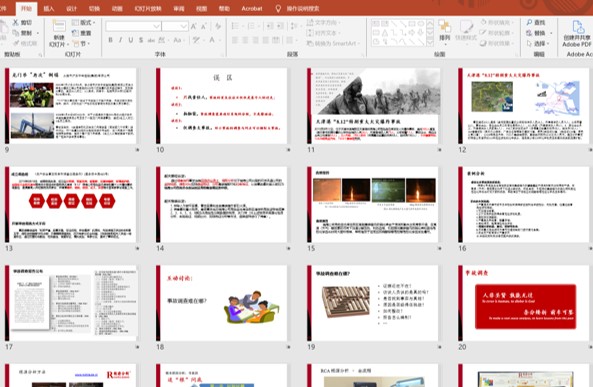Click the Align Text (对齐文本) button
Screen dimensions: 593x387
click(324, 33)
